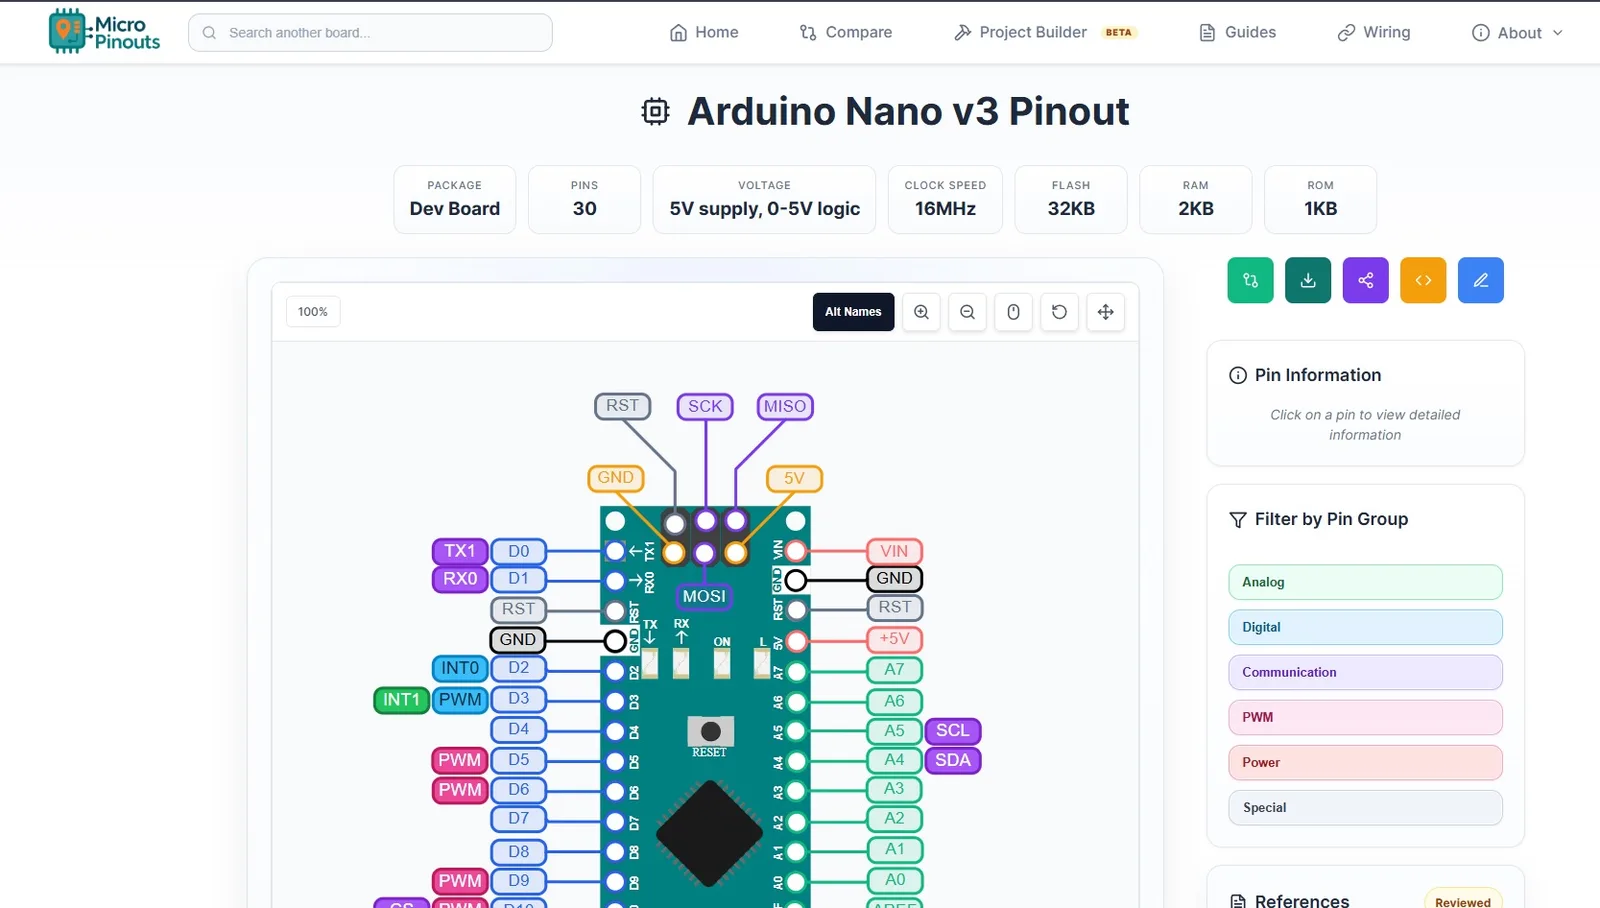Click the blue edit pencil button

[x=1481, y=280]
